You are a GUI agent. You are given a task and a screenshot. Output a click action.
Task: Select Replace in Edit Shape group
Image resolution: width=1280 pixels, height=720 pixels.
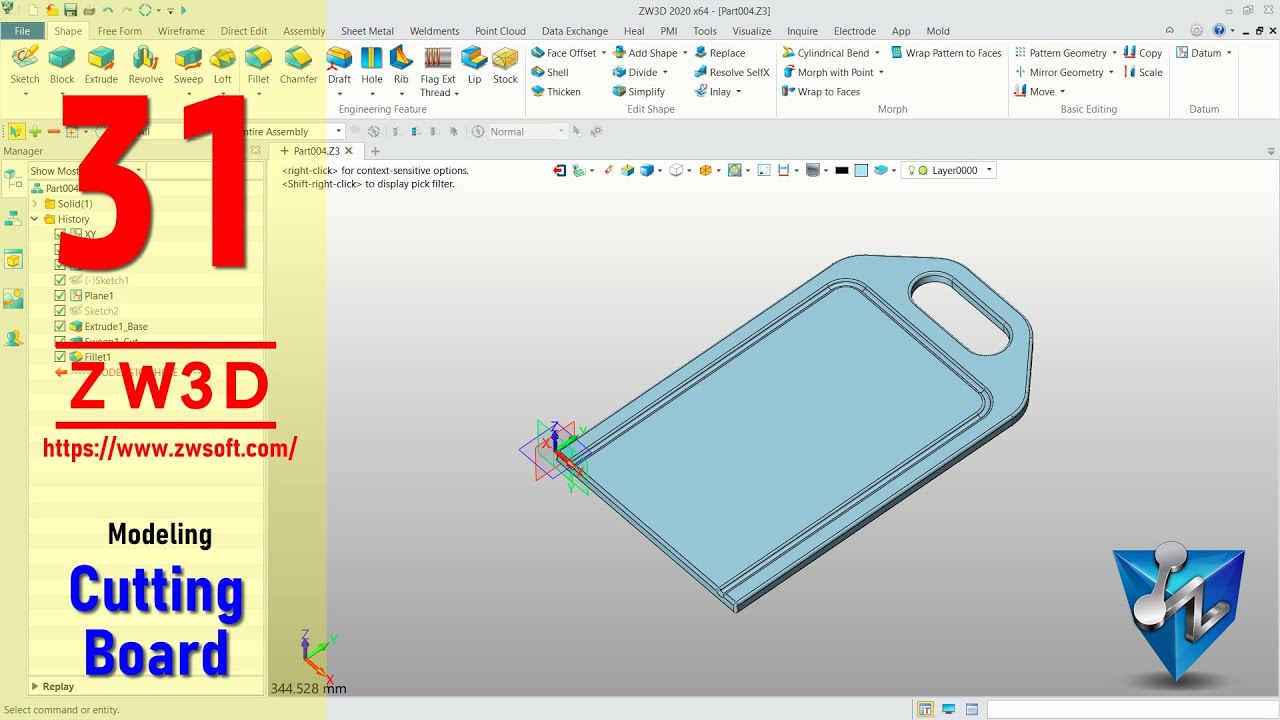click(x=720, y=53)
